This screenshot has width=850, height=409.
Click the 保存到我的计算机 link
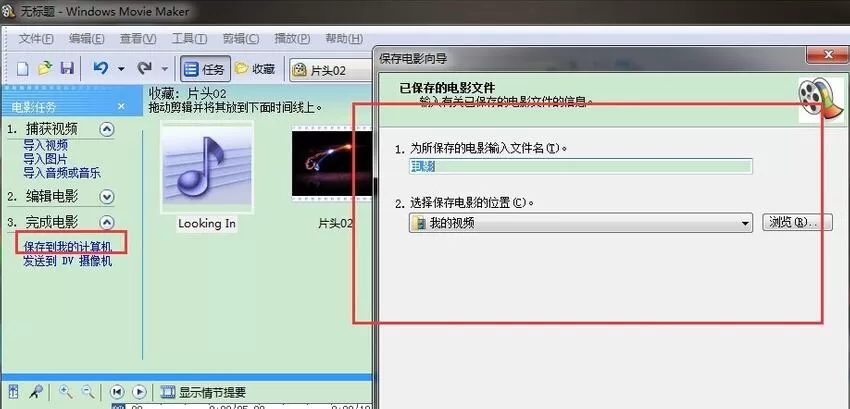pyautogui.click(x=68, y=247)
